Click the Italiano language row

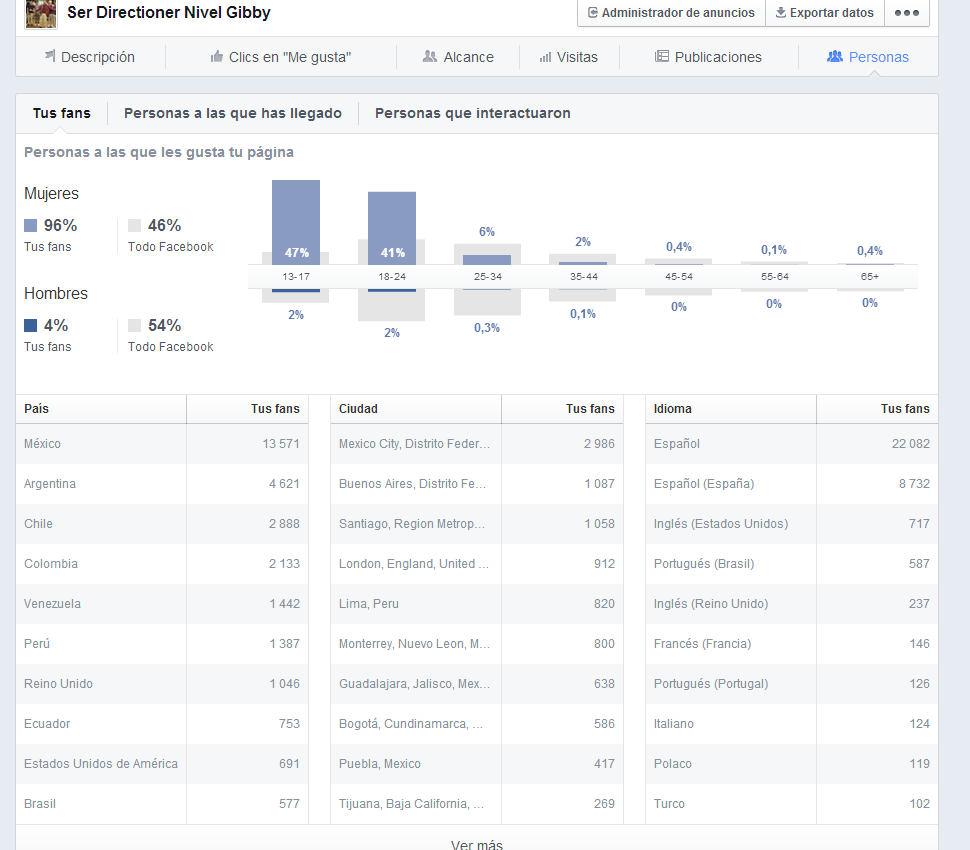pyautogui.click(x=792, y=724)
